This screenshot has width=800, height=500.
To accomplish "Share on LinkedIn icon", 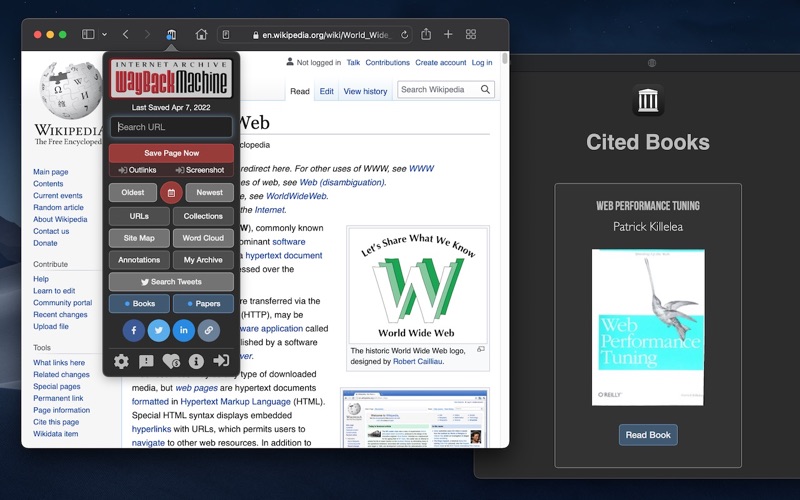I will click(x=184, y=330).
